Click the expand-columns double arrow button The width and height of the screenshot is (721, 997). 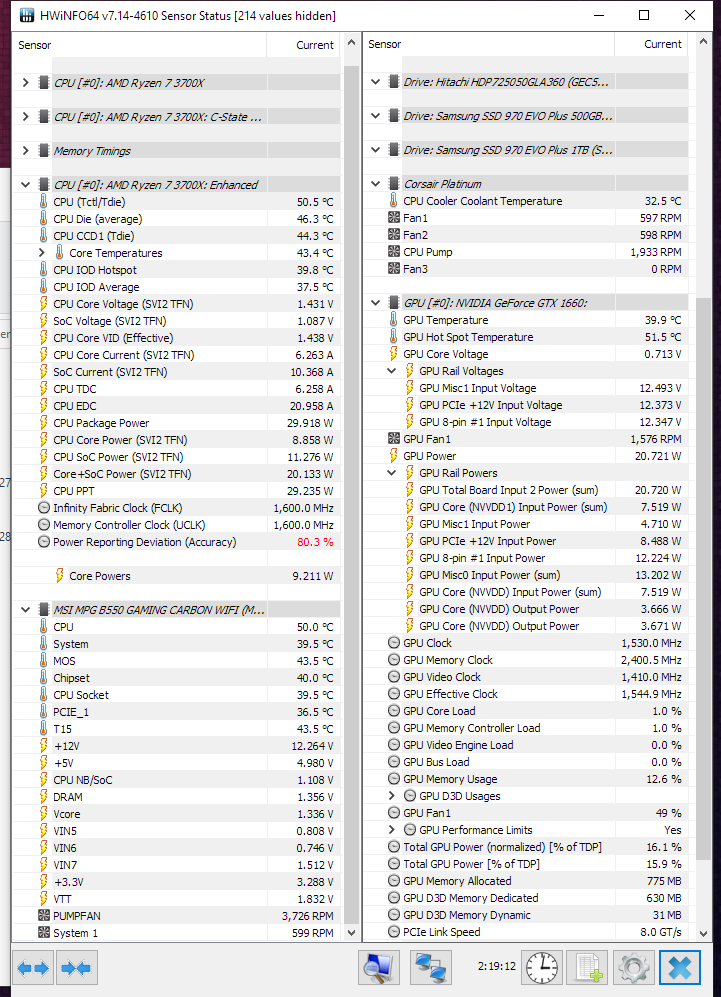tap(33, 968)
